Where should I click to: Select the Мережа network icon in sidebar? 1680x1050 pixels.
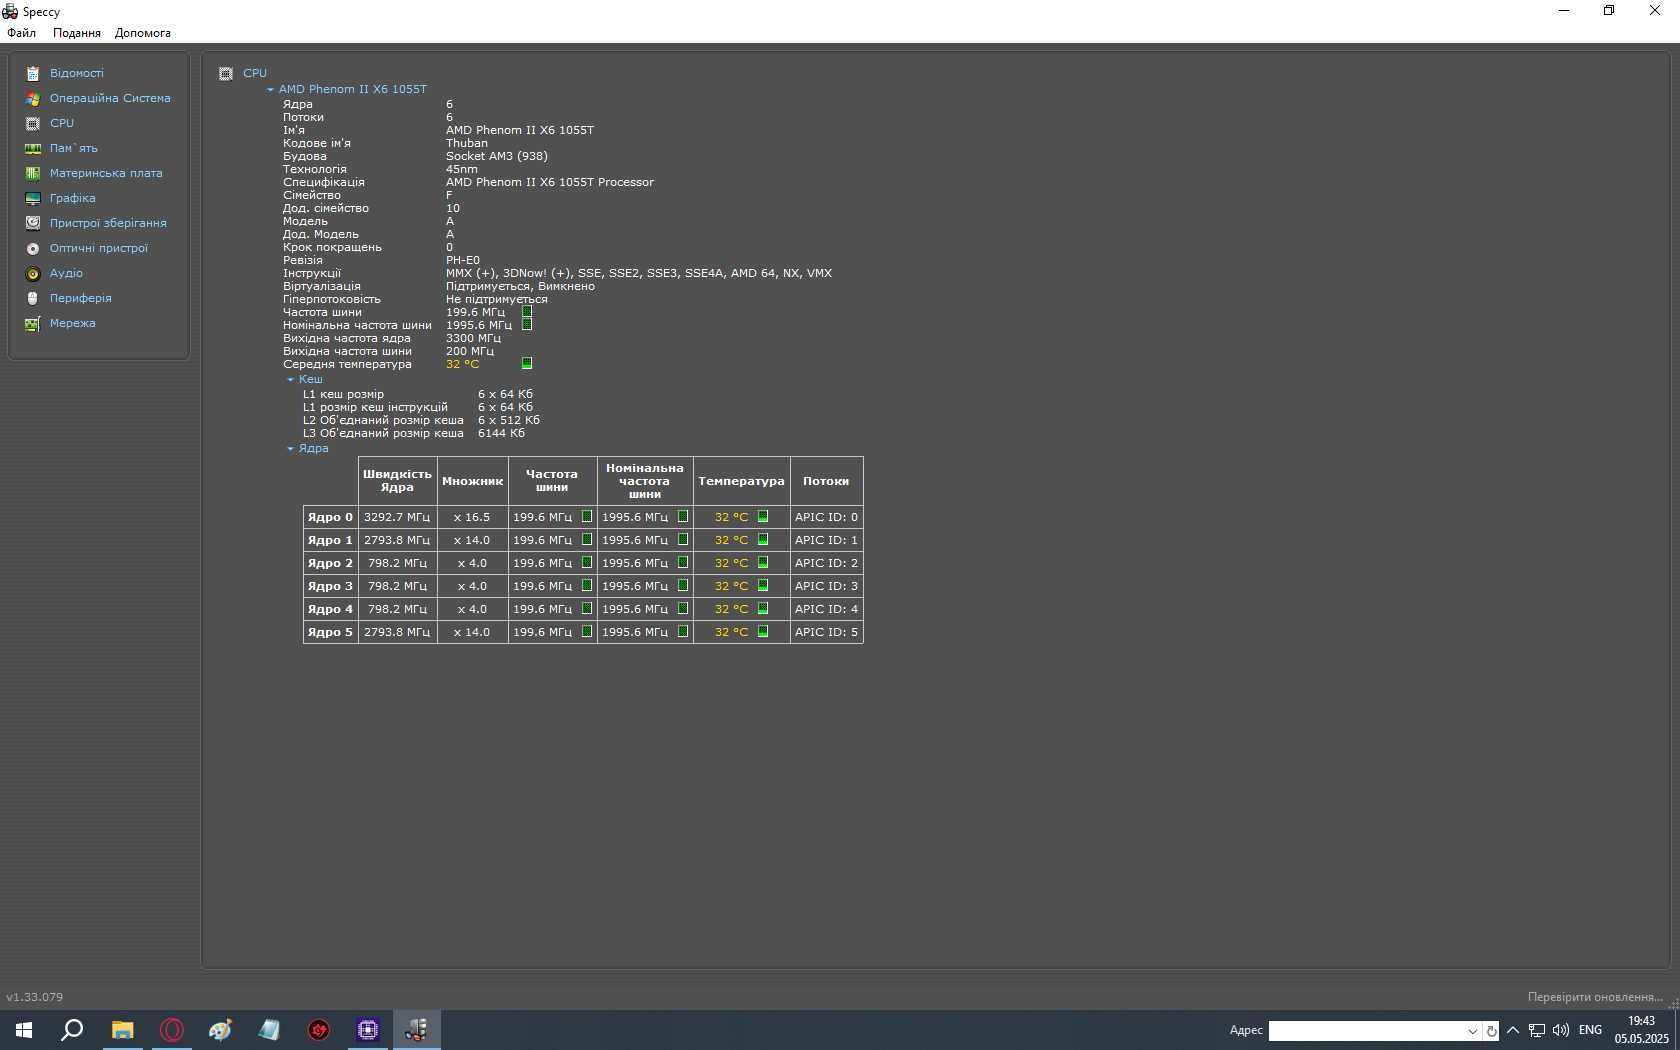click(33, 323)
